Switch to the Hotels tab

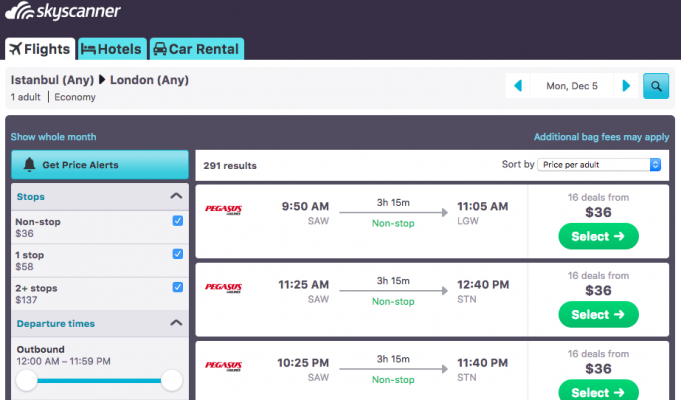(x=111, y=48)
